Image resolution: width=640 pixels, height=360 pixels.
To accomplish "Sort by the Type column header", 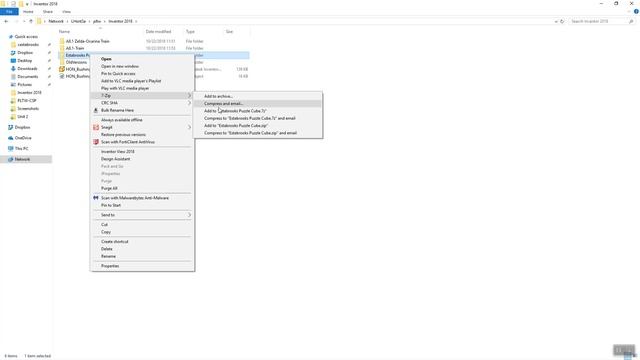I will tap(190, 32).
